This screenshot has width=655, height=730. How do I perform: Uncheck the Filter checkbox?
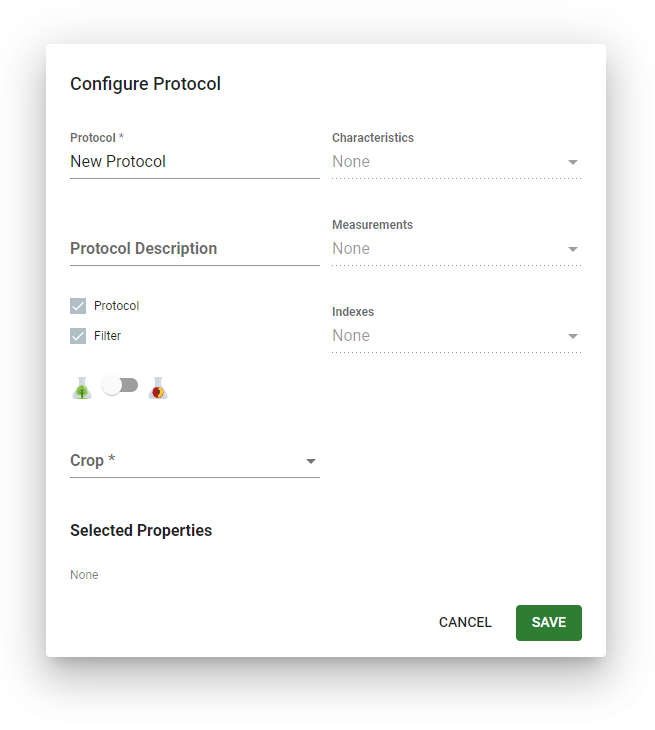[78, 336]
